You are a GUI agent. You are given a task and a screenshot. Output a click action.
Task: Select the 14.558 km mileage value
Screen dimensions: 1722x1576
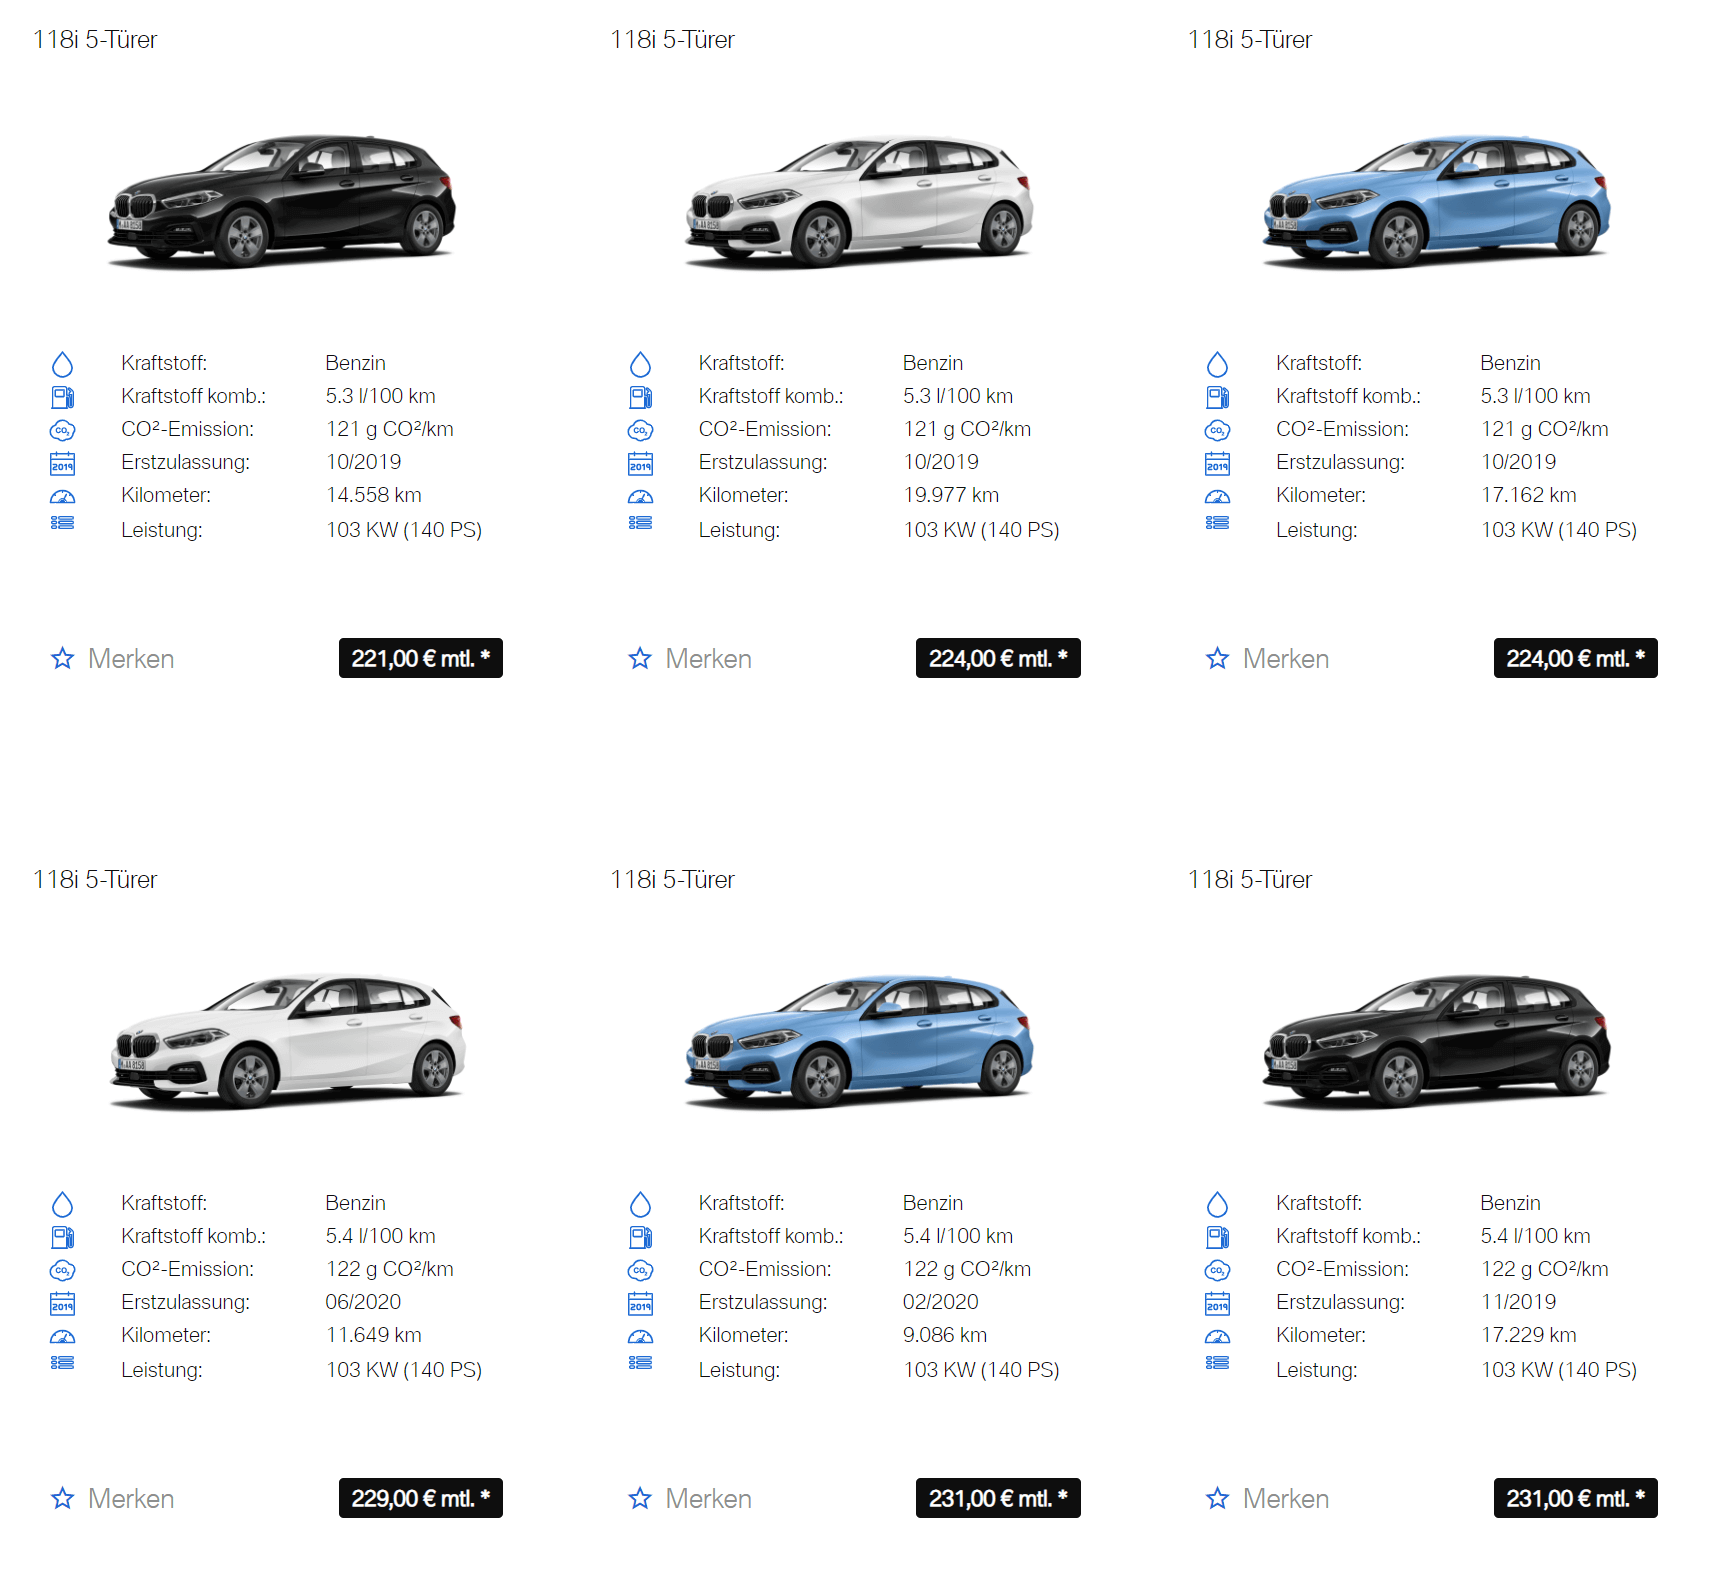[x=374, y=495]
